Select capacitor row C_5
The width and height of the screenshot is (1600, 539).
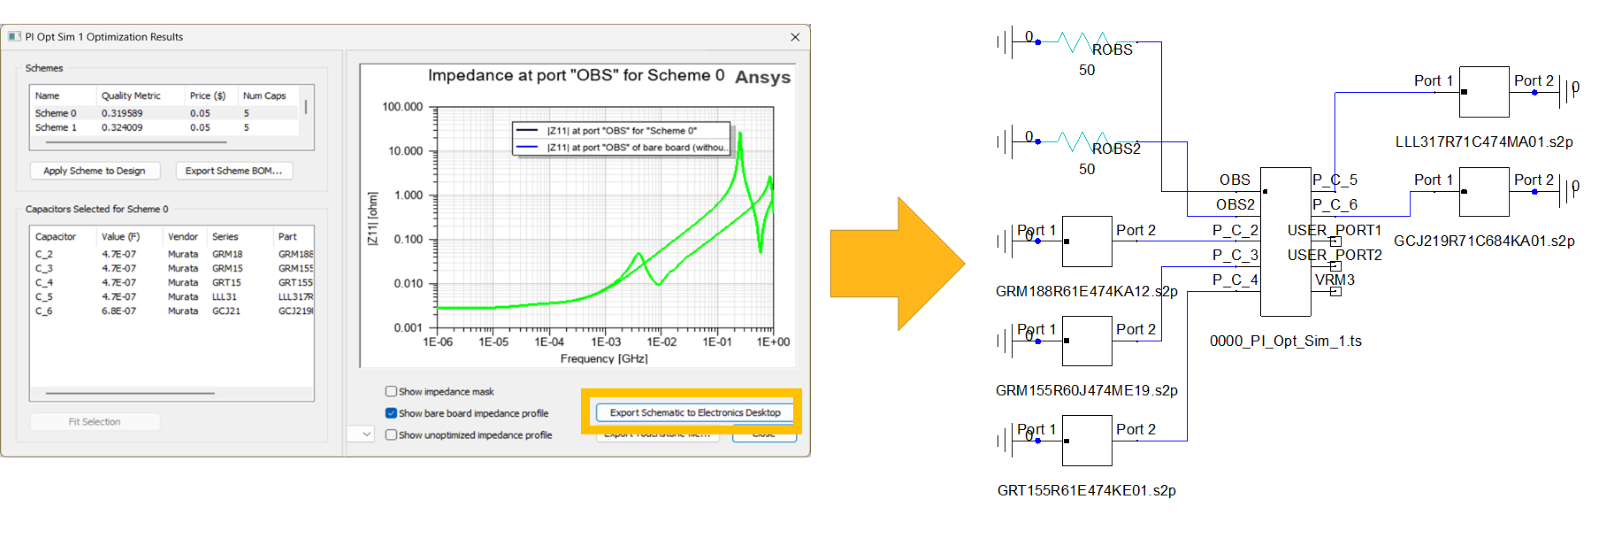click(172, 297)
